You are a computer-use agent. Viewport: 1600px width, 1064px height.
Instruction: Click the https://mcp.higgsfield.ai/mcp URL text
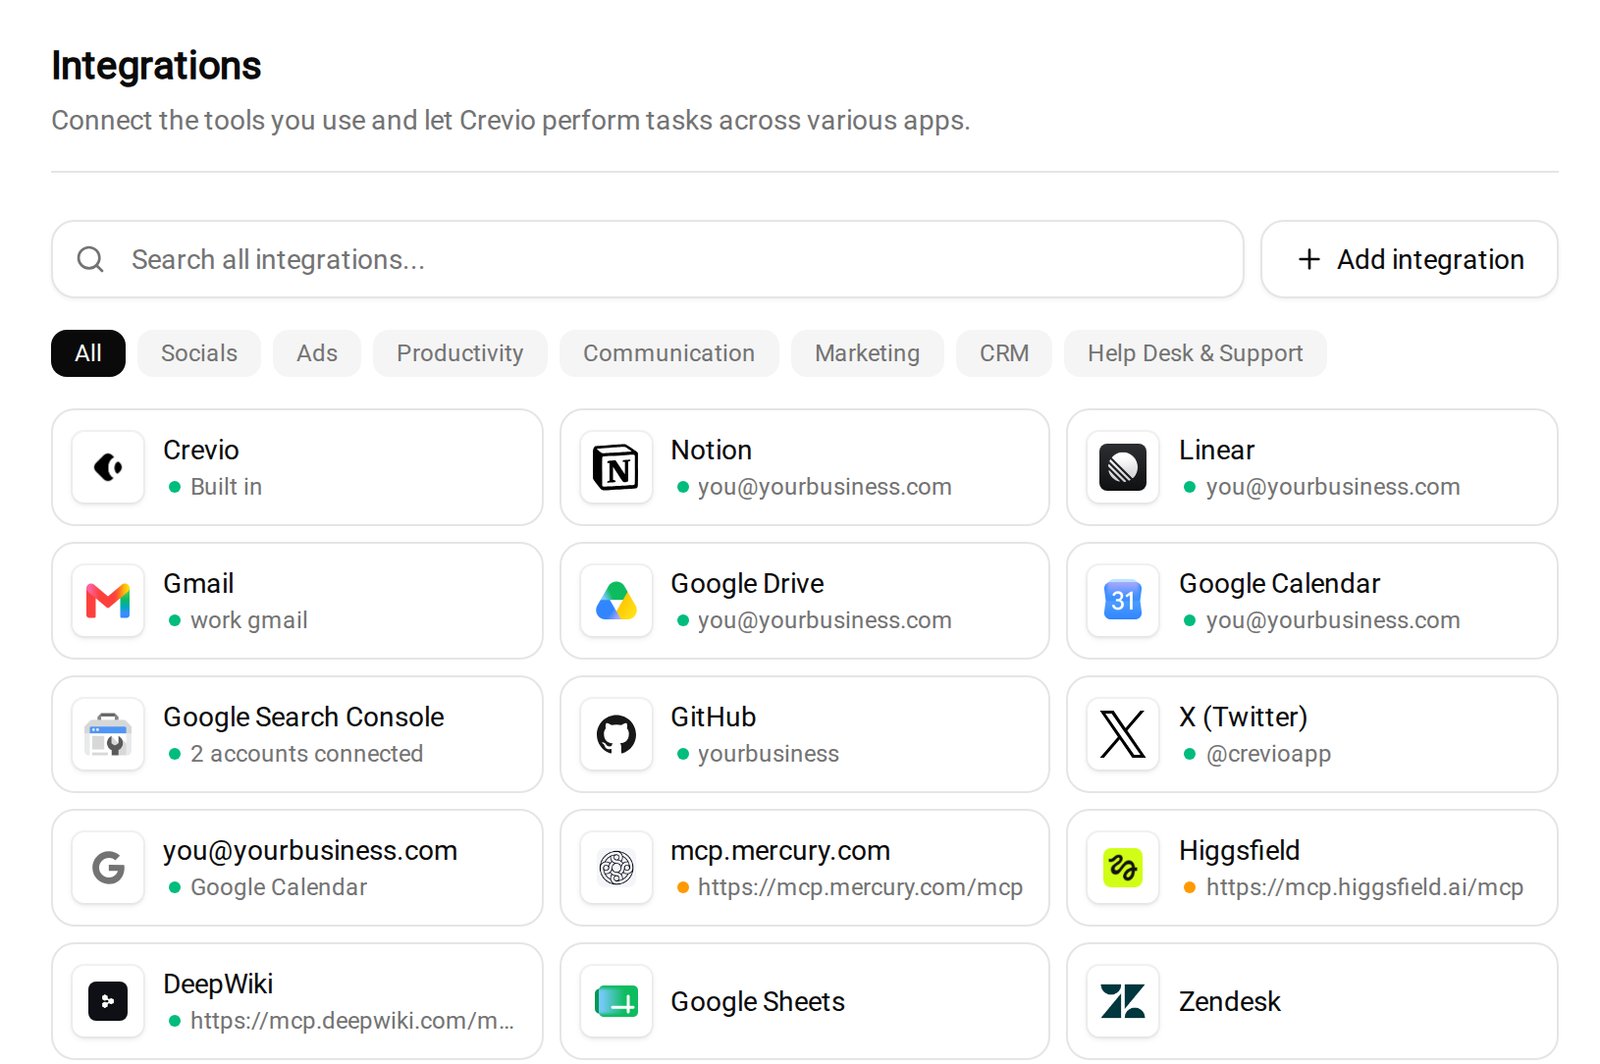click(1364, 887)
